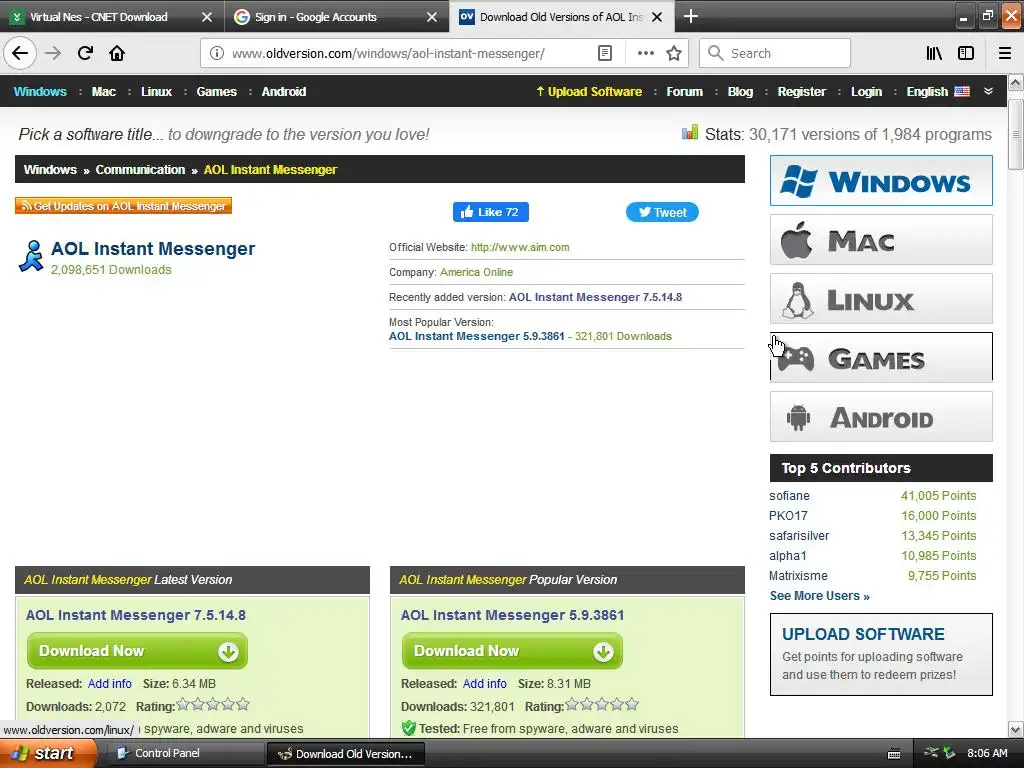Click the Tweet button
This screenshot has width=1024, height=768.
tap(662, 212)
